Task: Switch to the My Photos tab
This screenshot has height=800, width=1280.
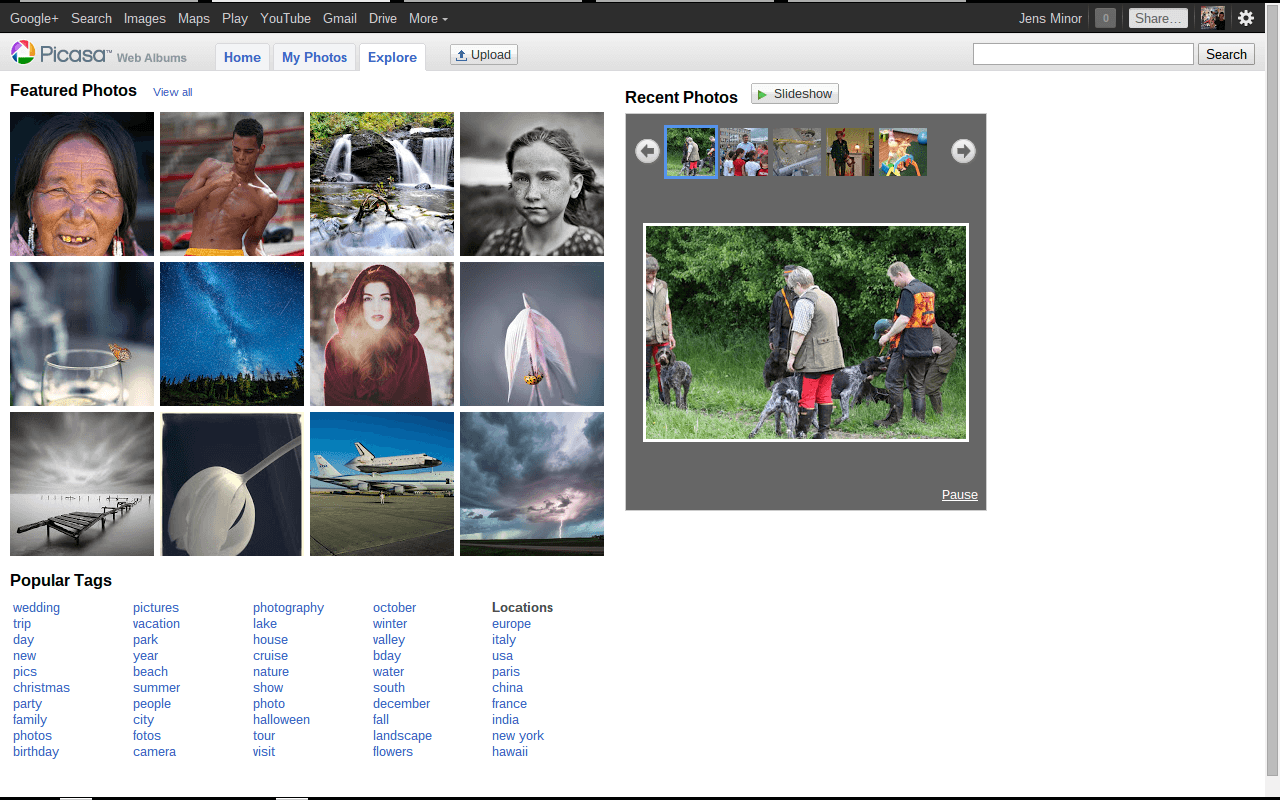Action: 314,57
